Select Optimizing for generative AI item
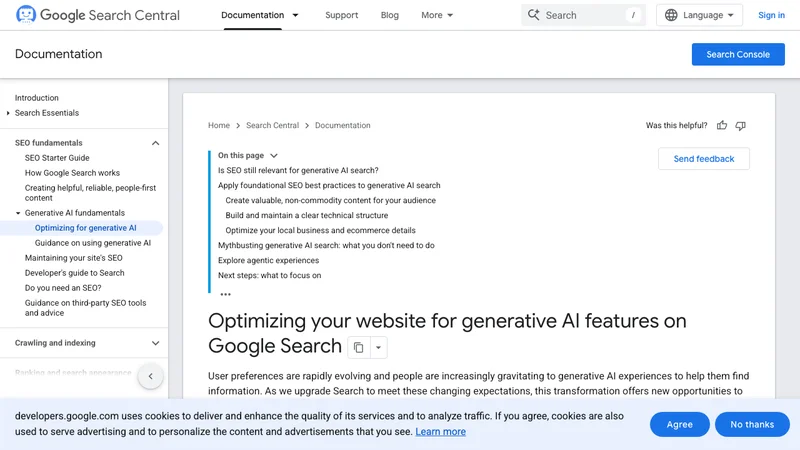 [x=85, y=228]
